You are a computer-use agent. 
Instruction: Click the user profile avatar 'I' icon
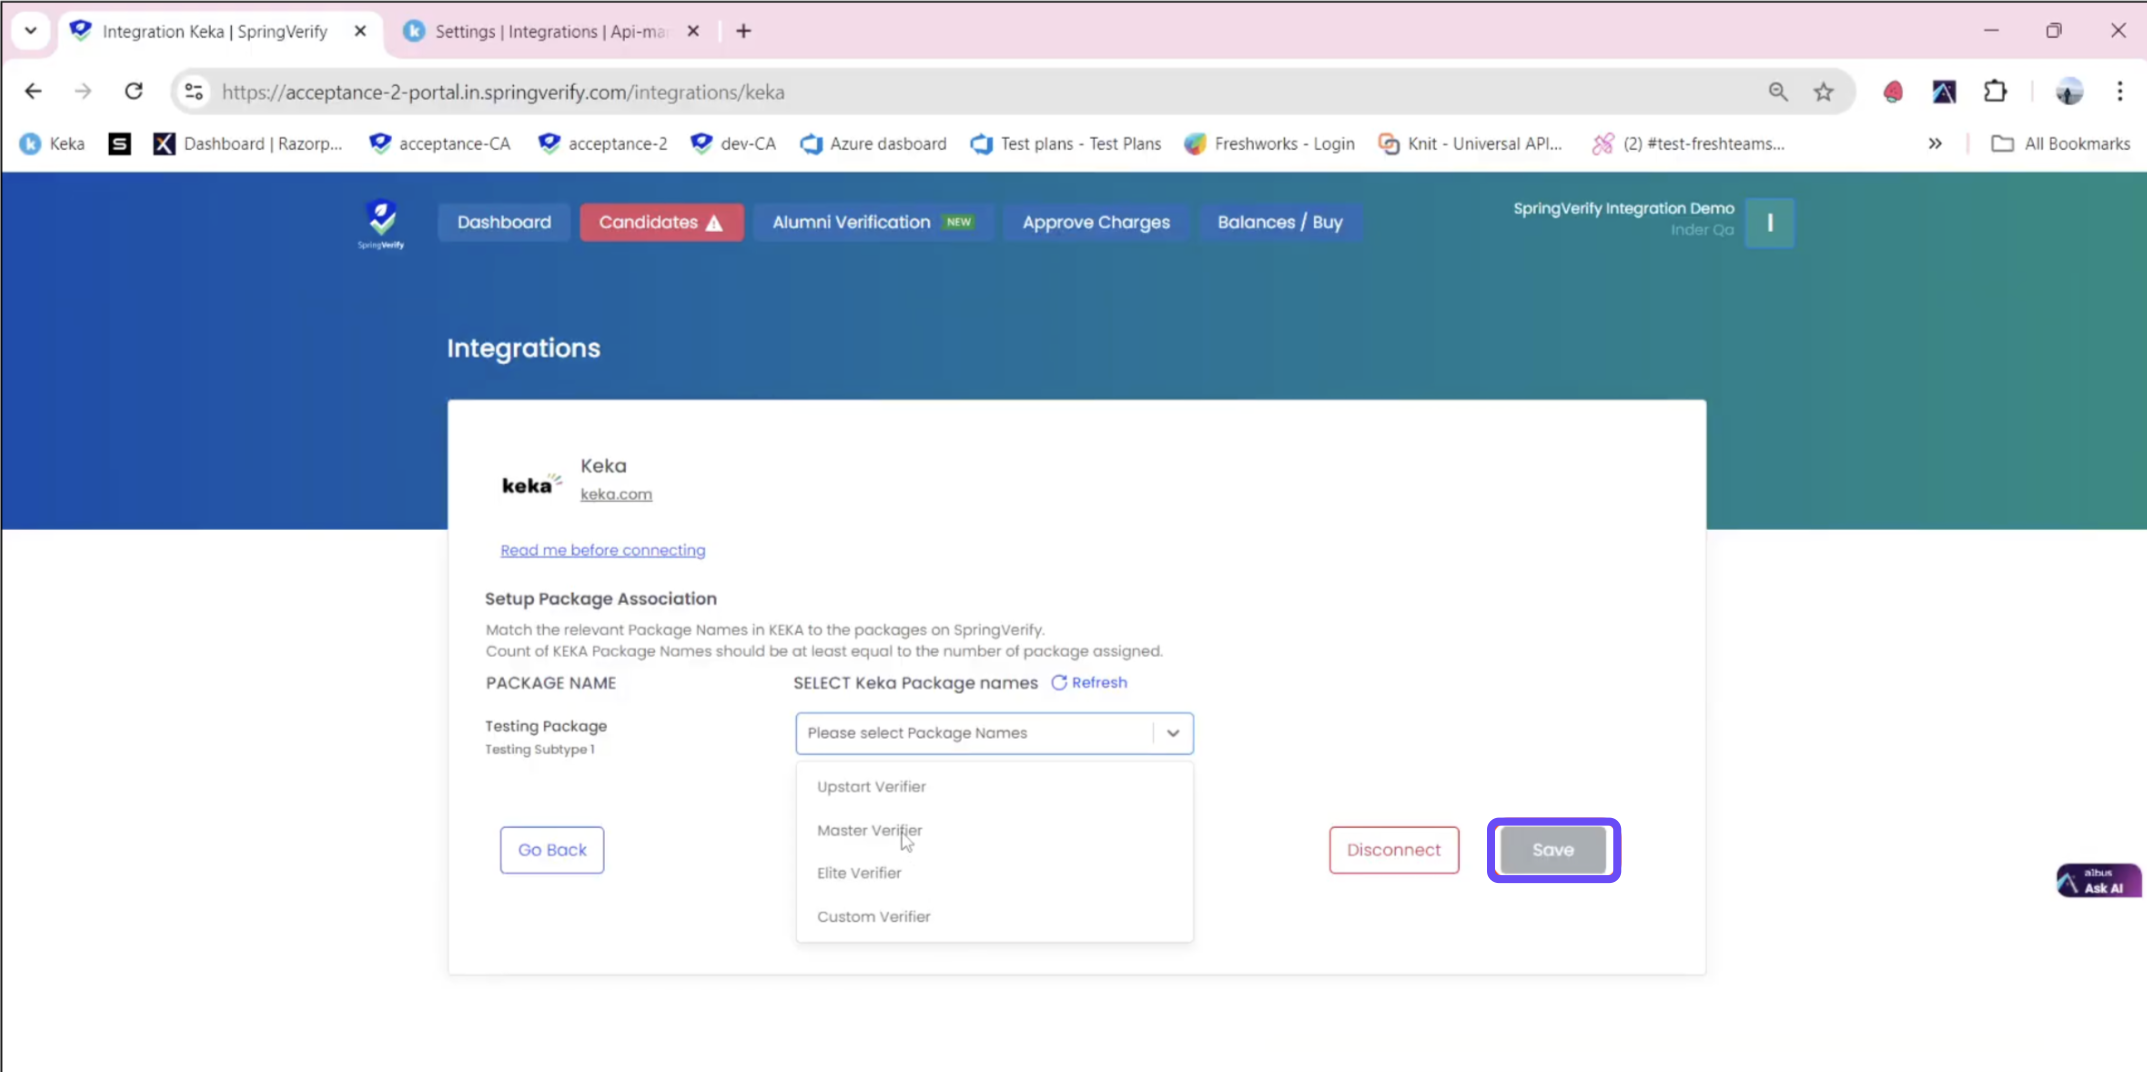click(x=1769, y=222)
